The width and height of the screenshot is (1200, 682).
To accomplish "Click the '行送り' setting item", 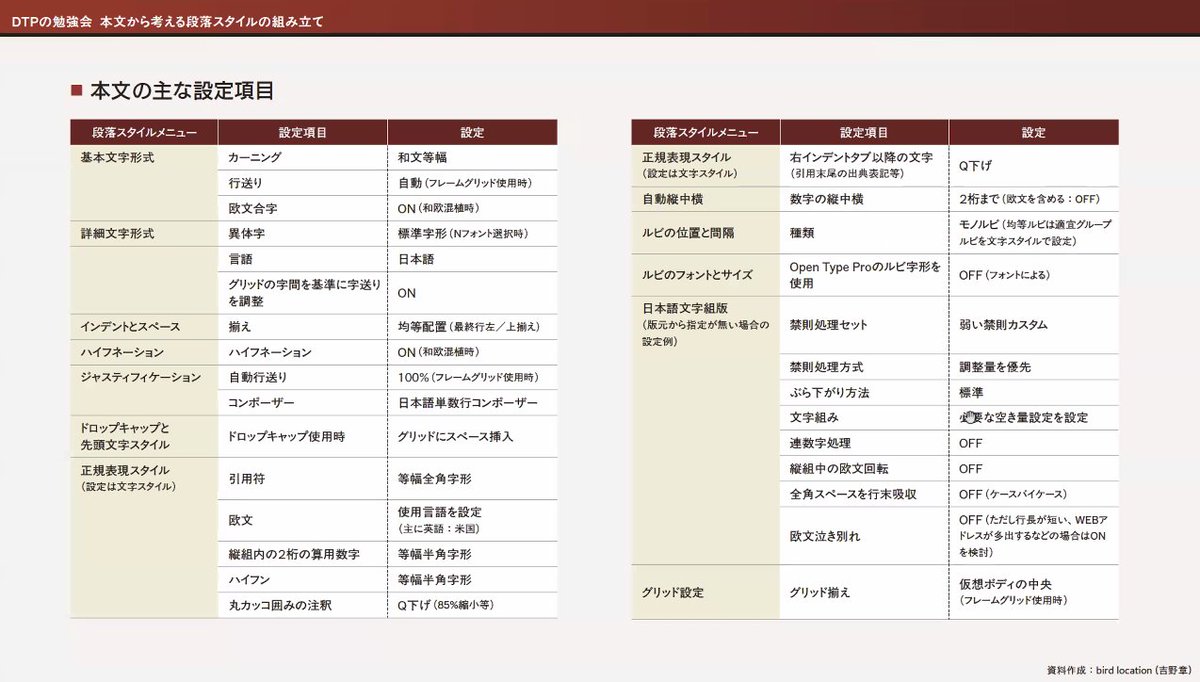I will pos(245,183).
